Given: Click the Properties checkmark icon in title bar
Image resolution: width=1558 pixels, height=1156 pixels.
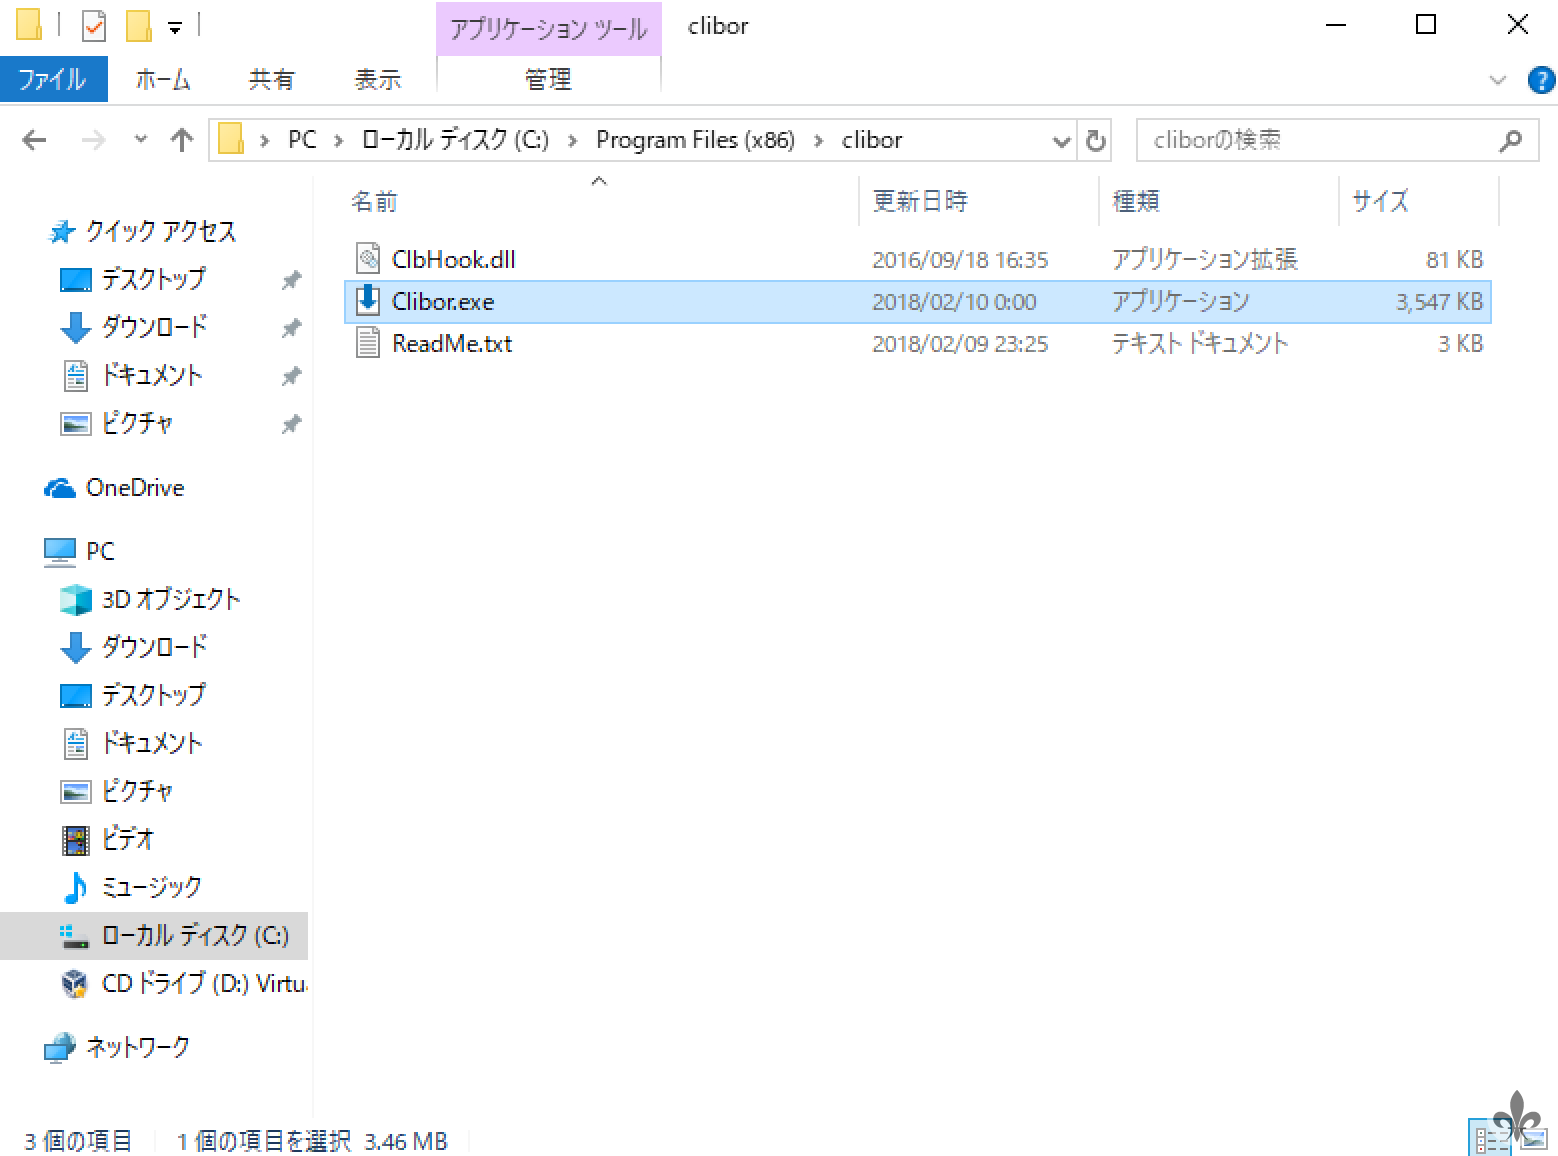Looking at the screenshot, I should coord(94,26).
